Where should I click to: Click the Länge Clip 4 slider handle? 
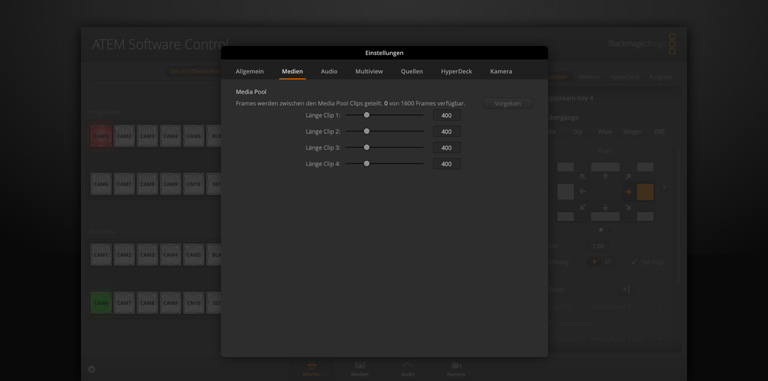(x=366, y=164)
